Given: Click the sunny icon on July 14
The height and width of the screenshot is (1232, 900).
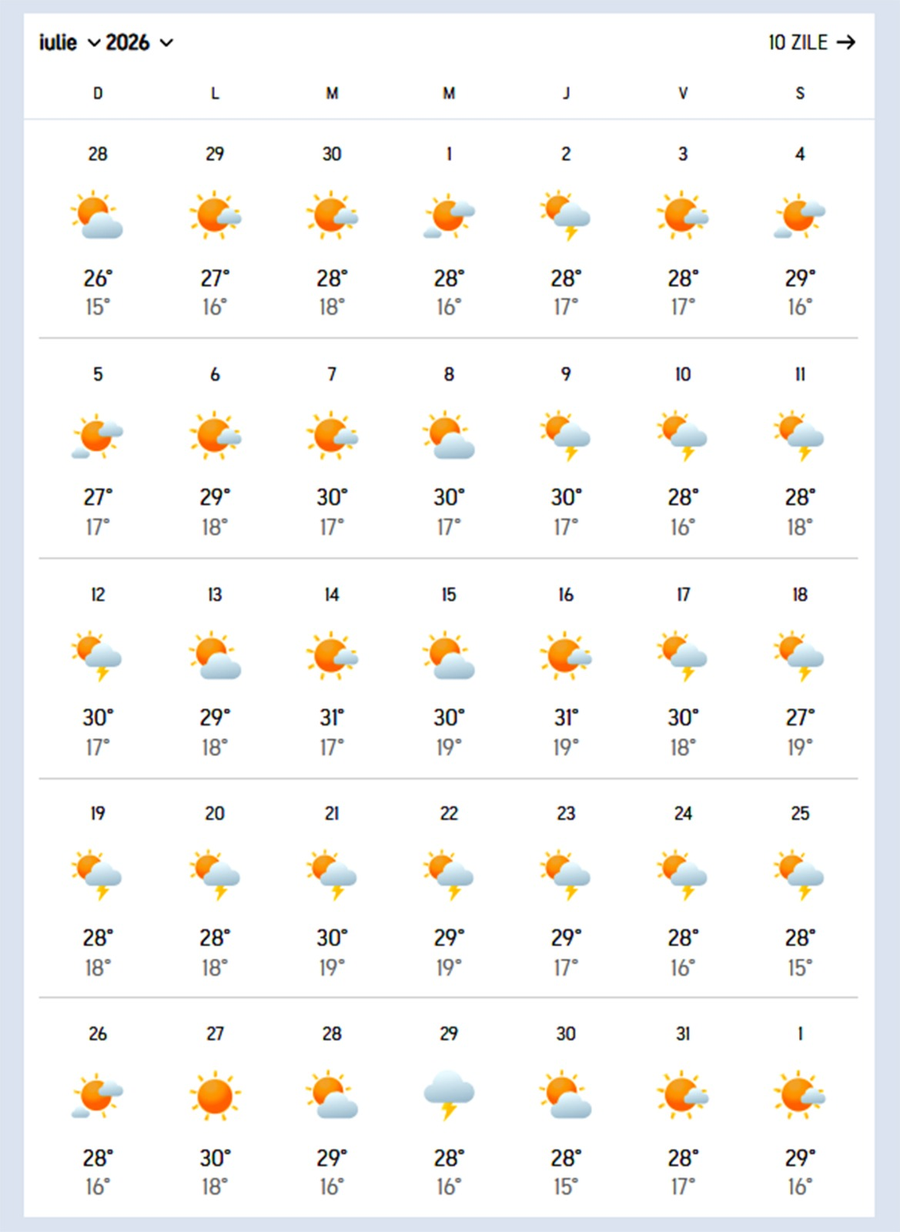Looking at the screenshot, I should click(x=332, y=655).
